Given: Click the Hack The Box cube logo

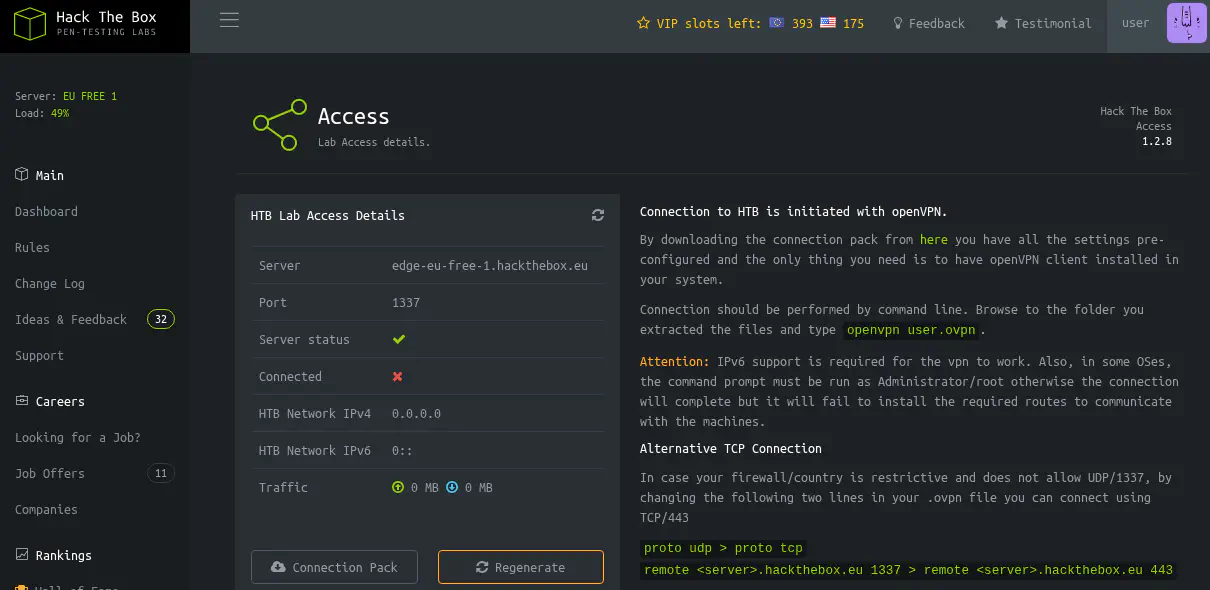Looking at the screenshot, I should pyautogui.click(x=29, y=25).
